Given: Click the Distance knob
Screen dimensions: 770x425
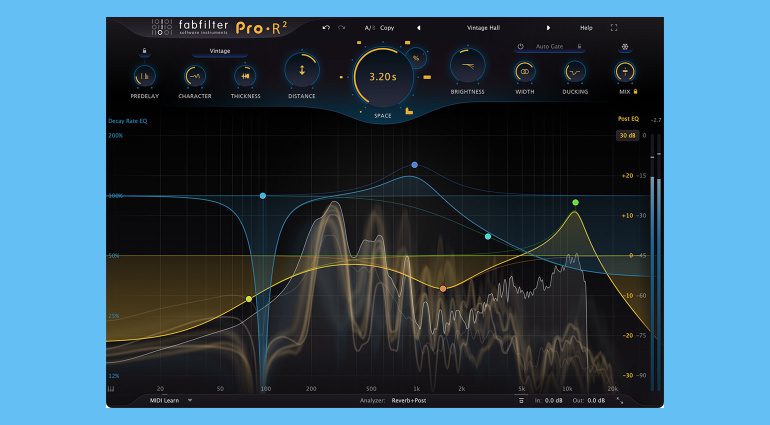Looking at the screenshot, I should [x=302, y=70].
